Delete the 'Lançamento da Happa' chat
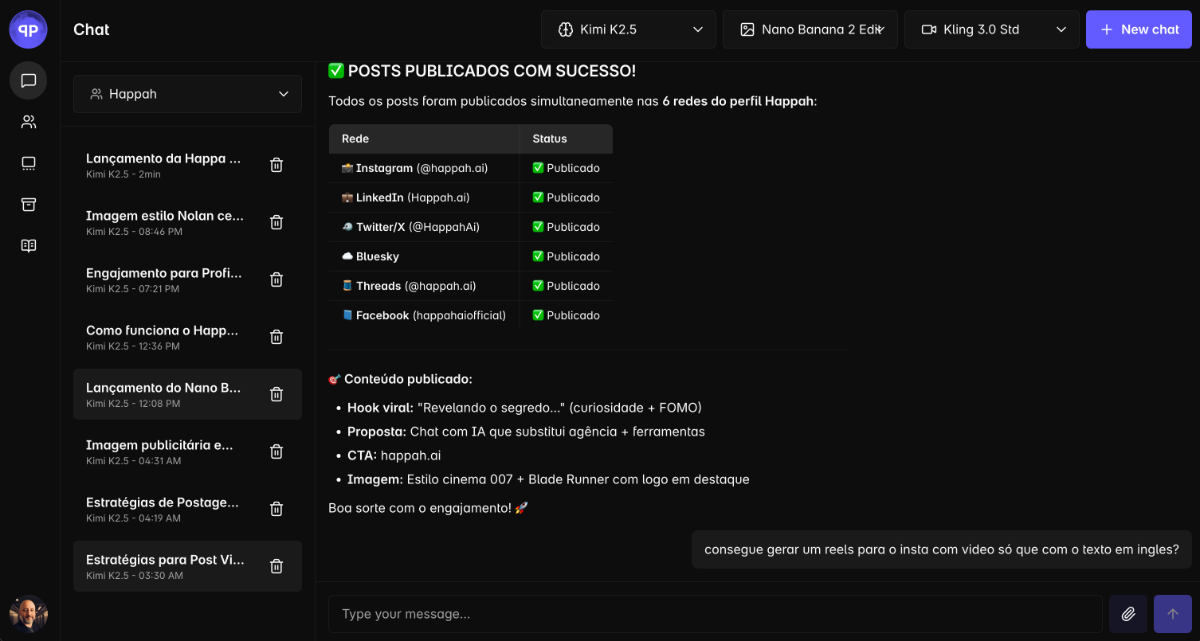 (x=277, y=165)
